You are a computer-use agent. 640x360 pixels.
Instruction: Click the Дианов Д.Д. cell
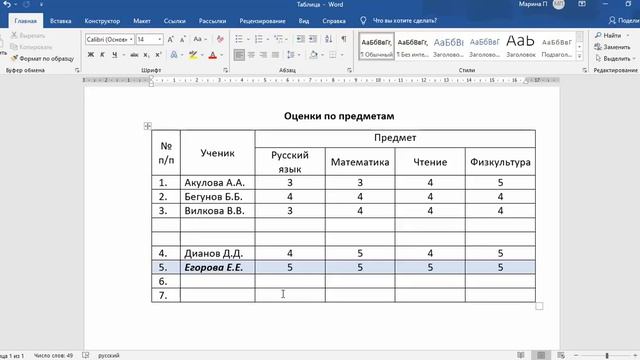coord(218,253)
